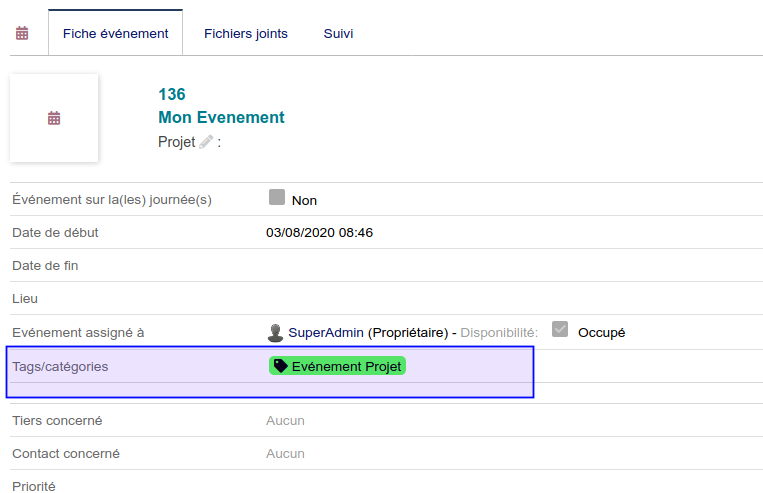
Task: Open the Evénement Projet category text
Action: [346, 366]
